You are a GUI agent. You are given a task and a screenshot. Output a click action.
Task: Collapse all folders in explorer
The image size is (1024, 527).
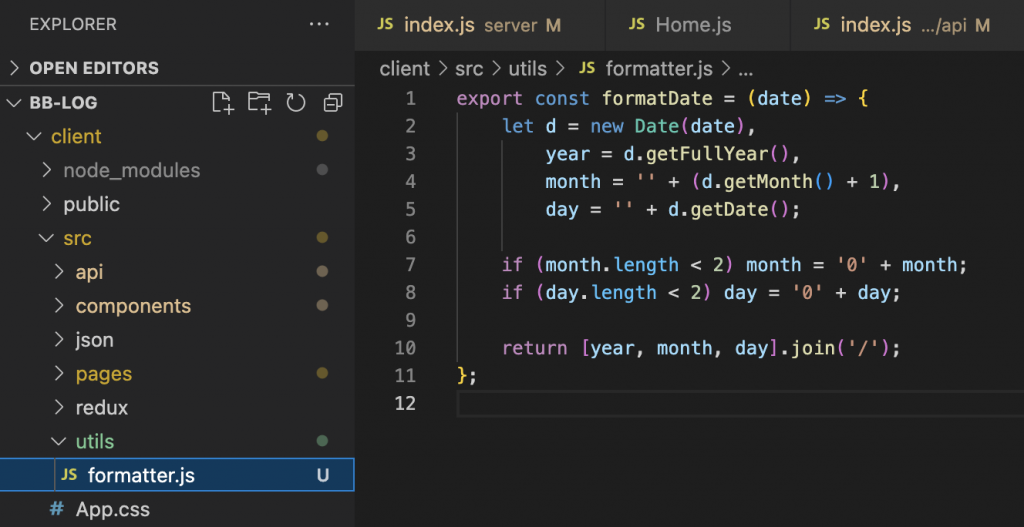pos(333,102)
